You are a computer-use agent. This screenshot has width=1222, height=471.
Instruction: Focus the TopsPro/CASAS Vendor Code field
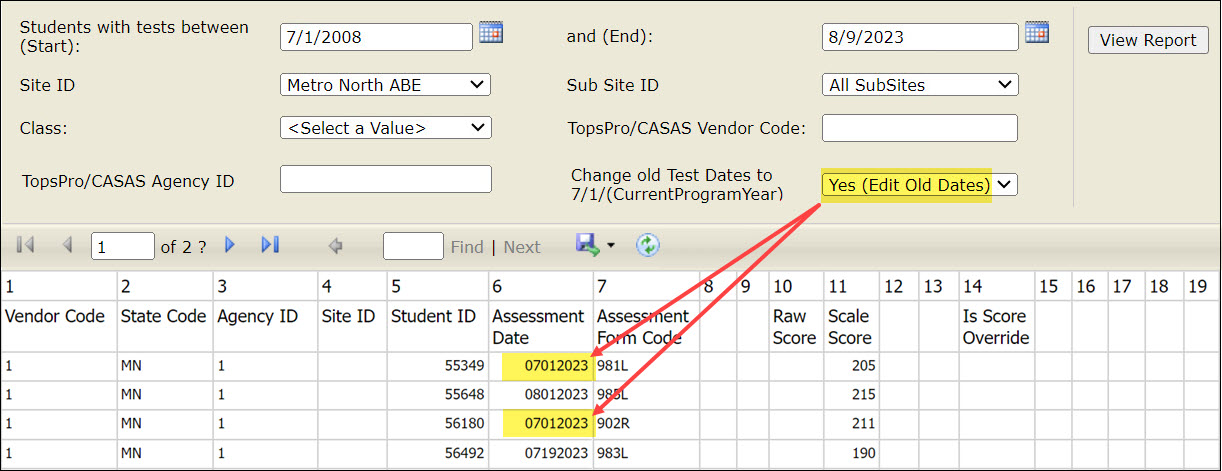click(919, 128)
